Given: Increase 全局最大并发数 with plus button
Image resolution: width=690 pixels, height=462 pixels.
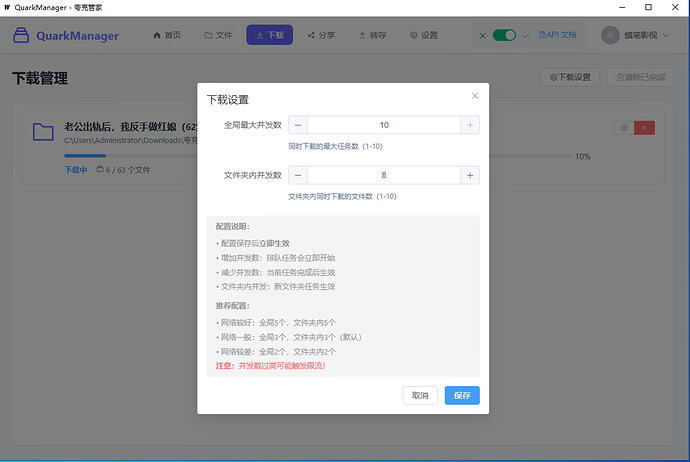Looking at the screenshot, I should 470,125.
